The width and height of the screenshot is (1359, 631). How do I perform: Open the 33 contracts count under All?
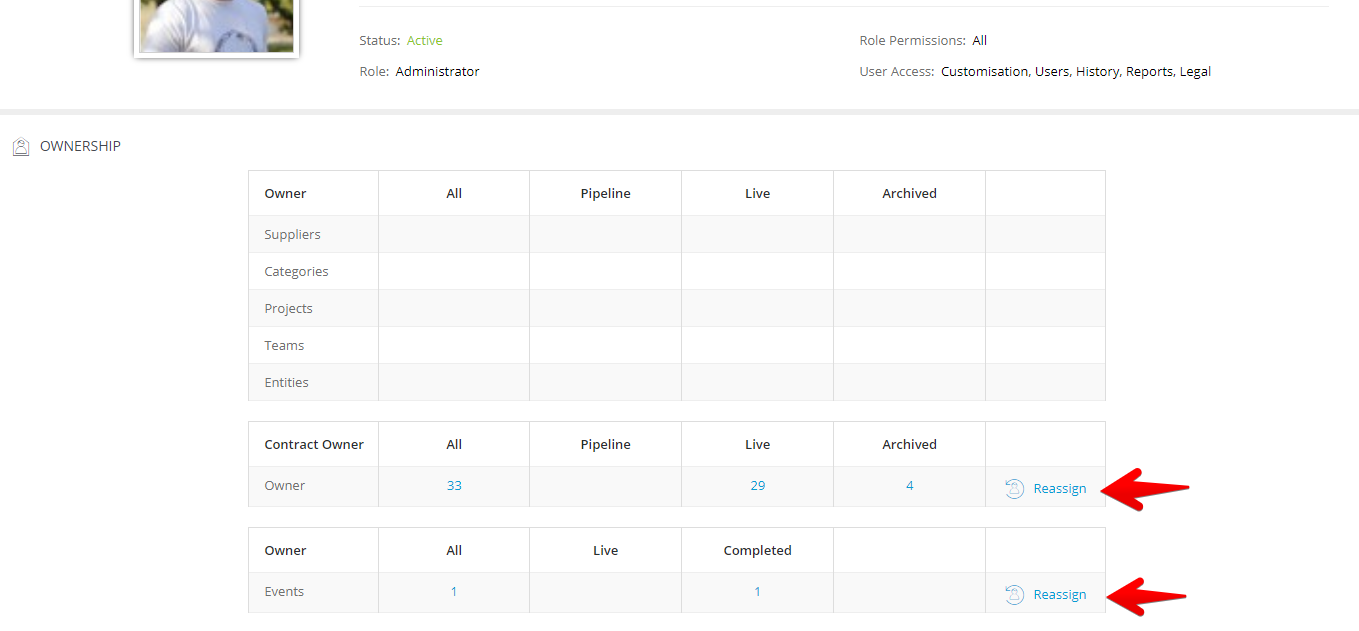[454, 486]
